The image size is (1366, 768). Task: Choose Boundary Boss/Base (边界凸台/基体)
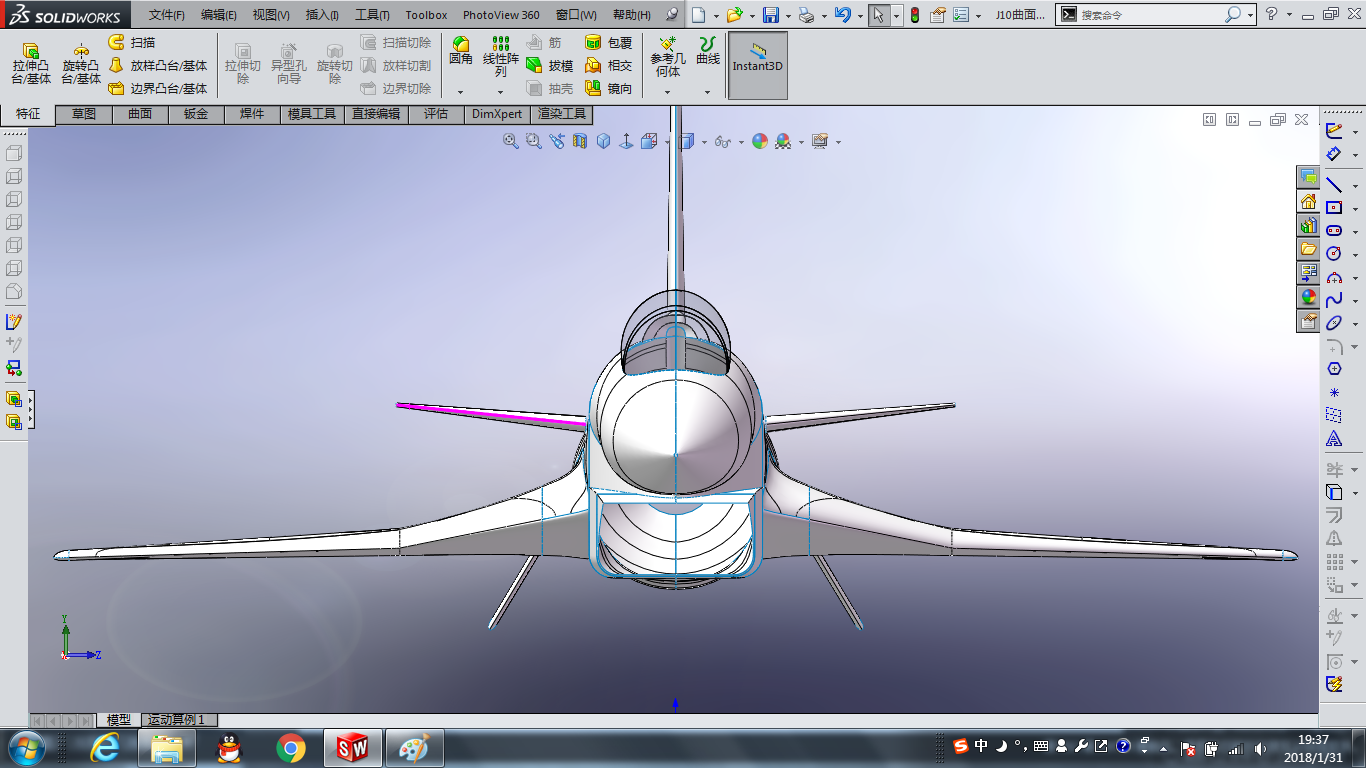click(x=157, y=88)
